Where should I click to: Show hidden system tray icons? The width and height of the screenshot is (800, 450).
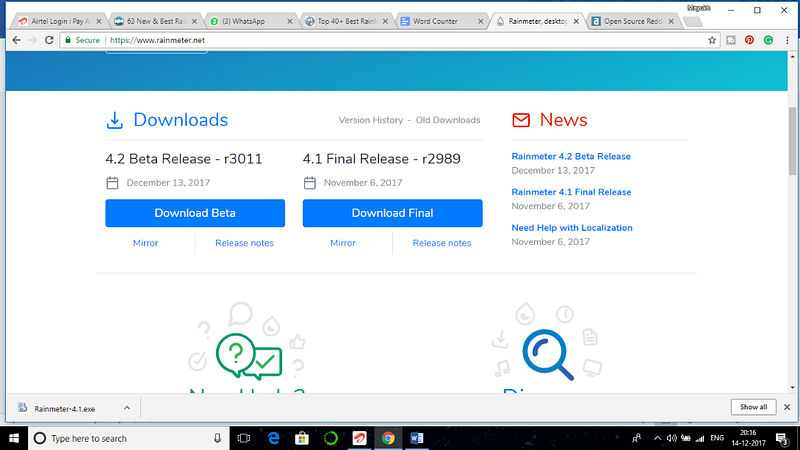point(657,438)
